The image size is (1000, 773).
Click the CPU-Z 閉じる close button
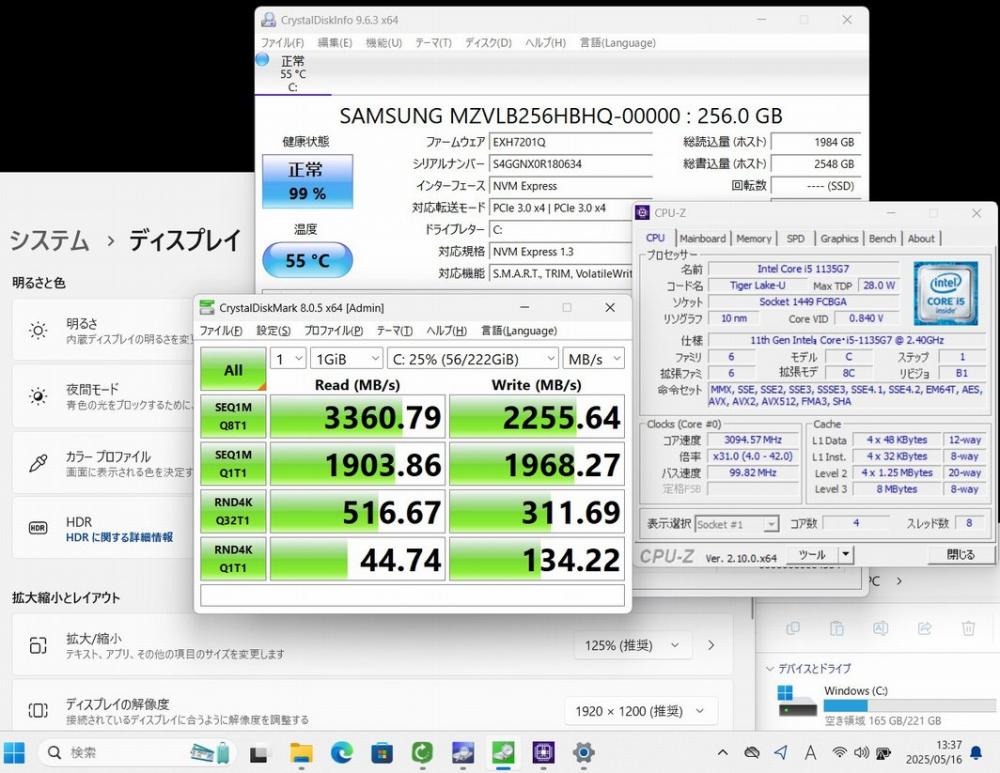point(960,555)
